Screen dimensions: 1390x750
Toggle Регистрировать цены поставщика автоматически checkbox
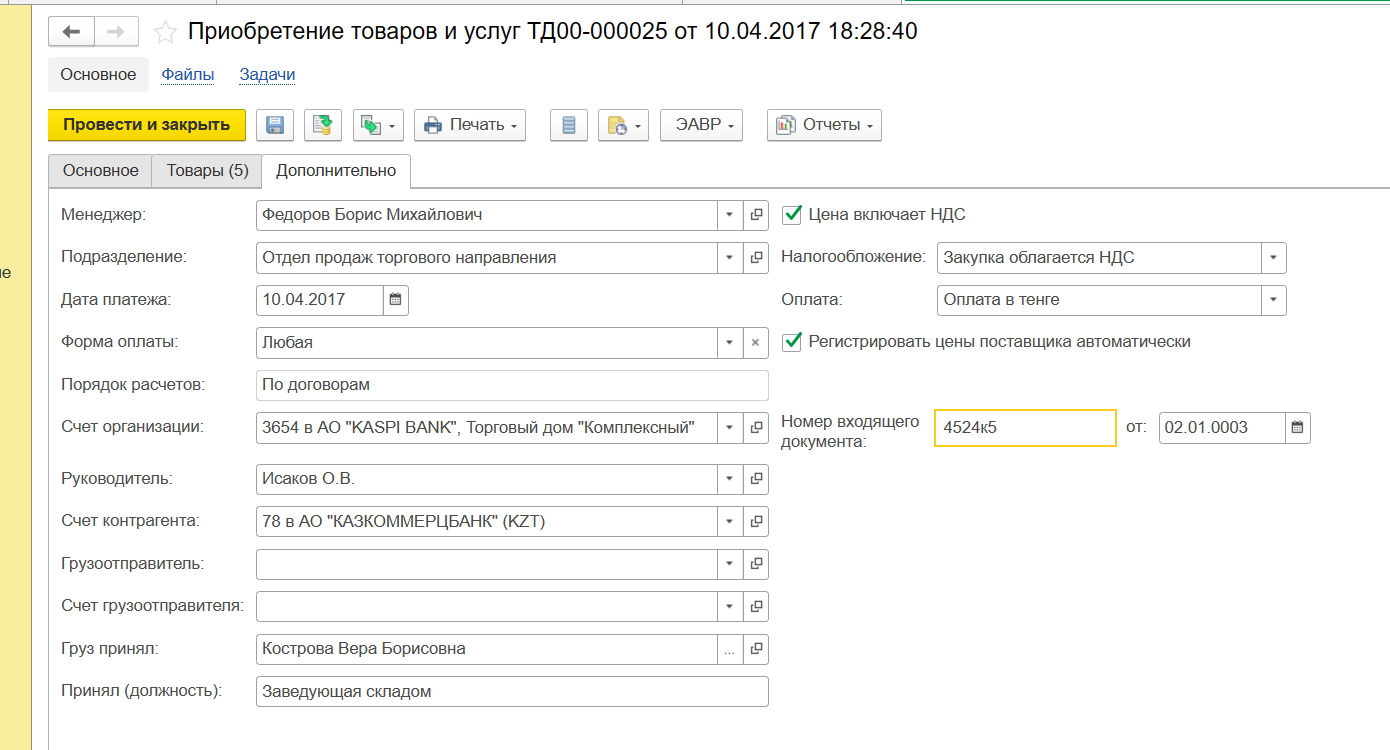coord(792,342)
